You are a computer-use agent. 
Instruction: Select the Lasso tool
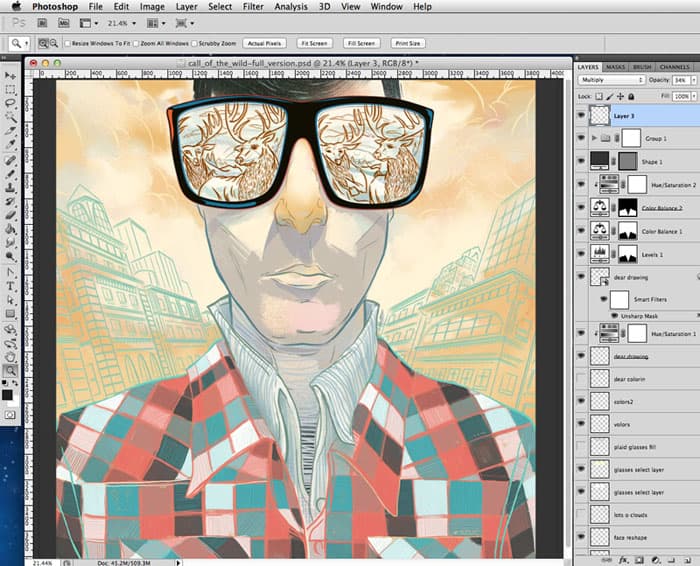(10, 104)
